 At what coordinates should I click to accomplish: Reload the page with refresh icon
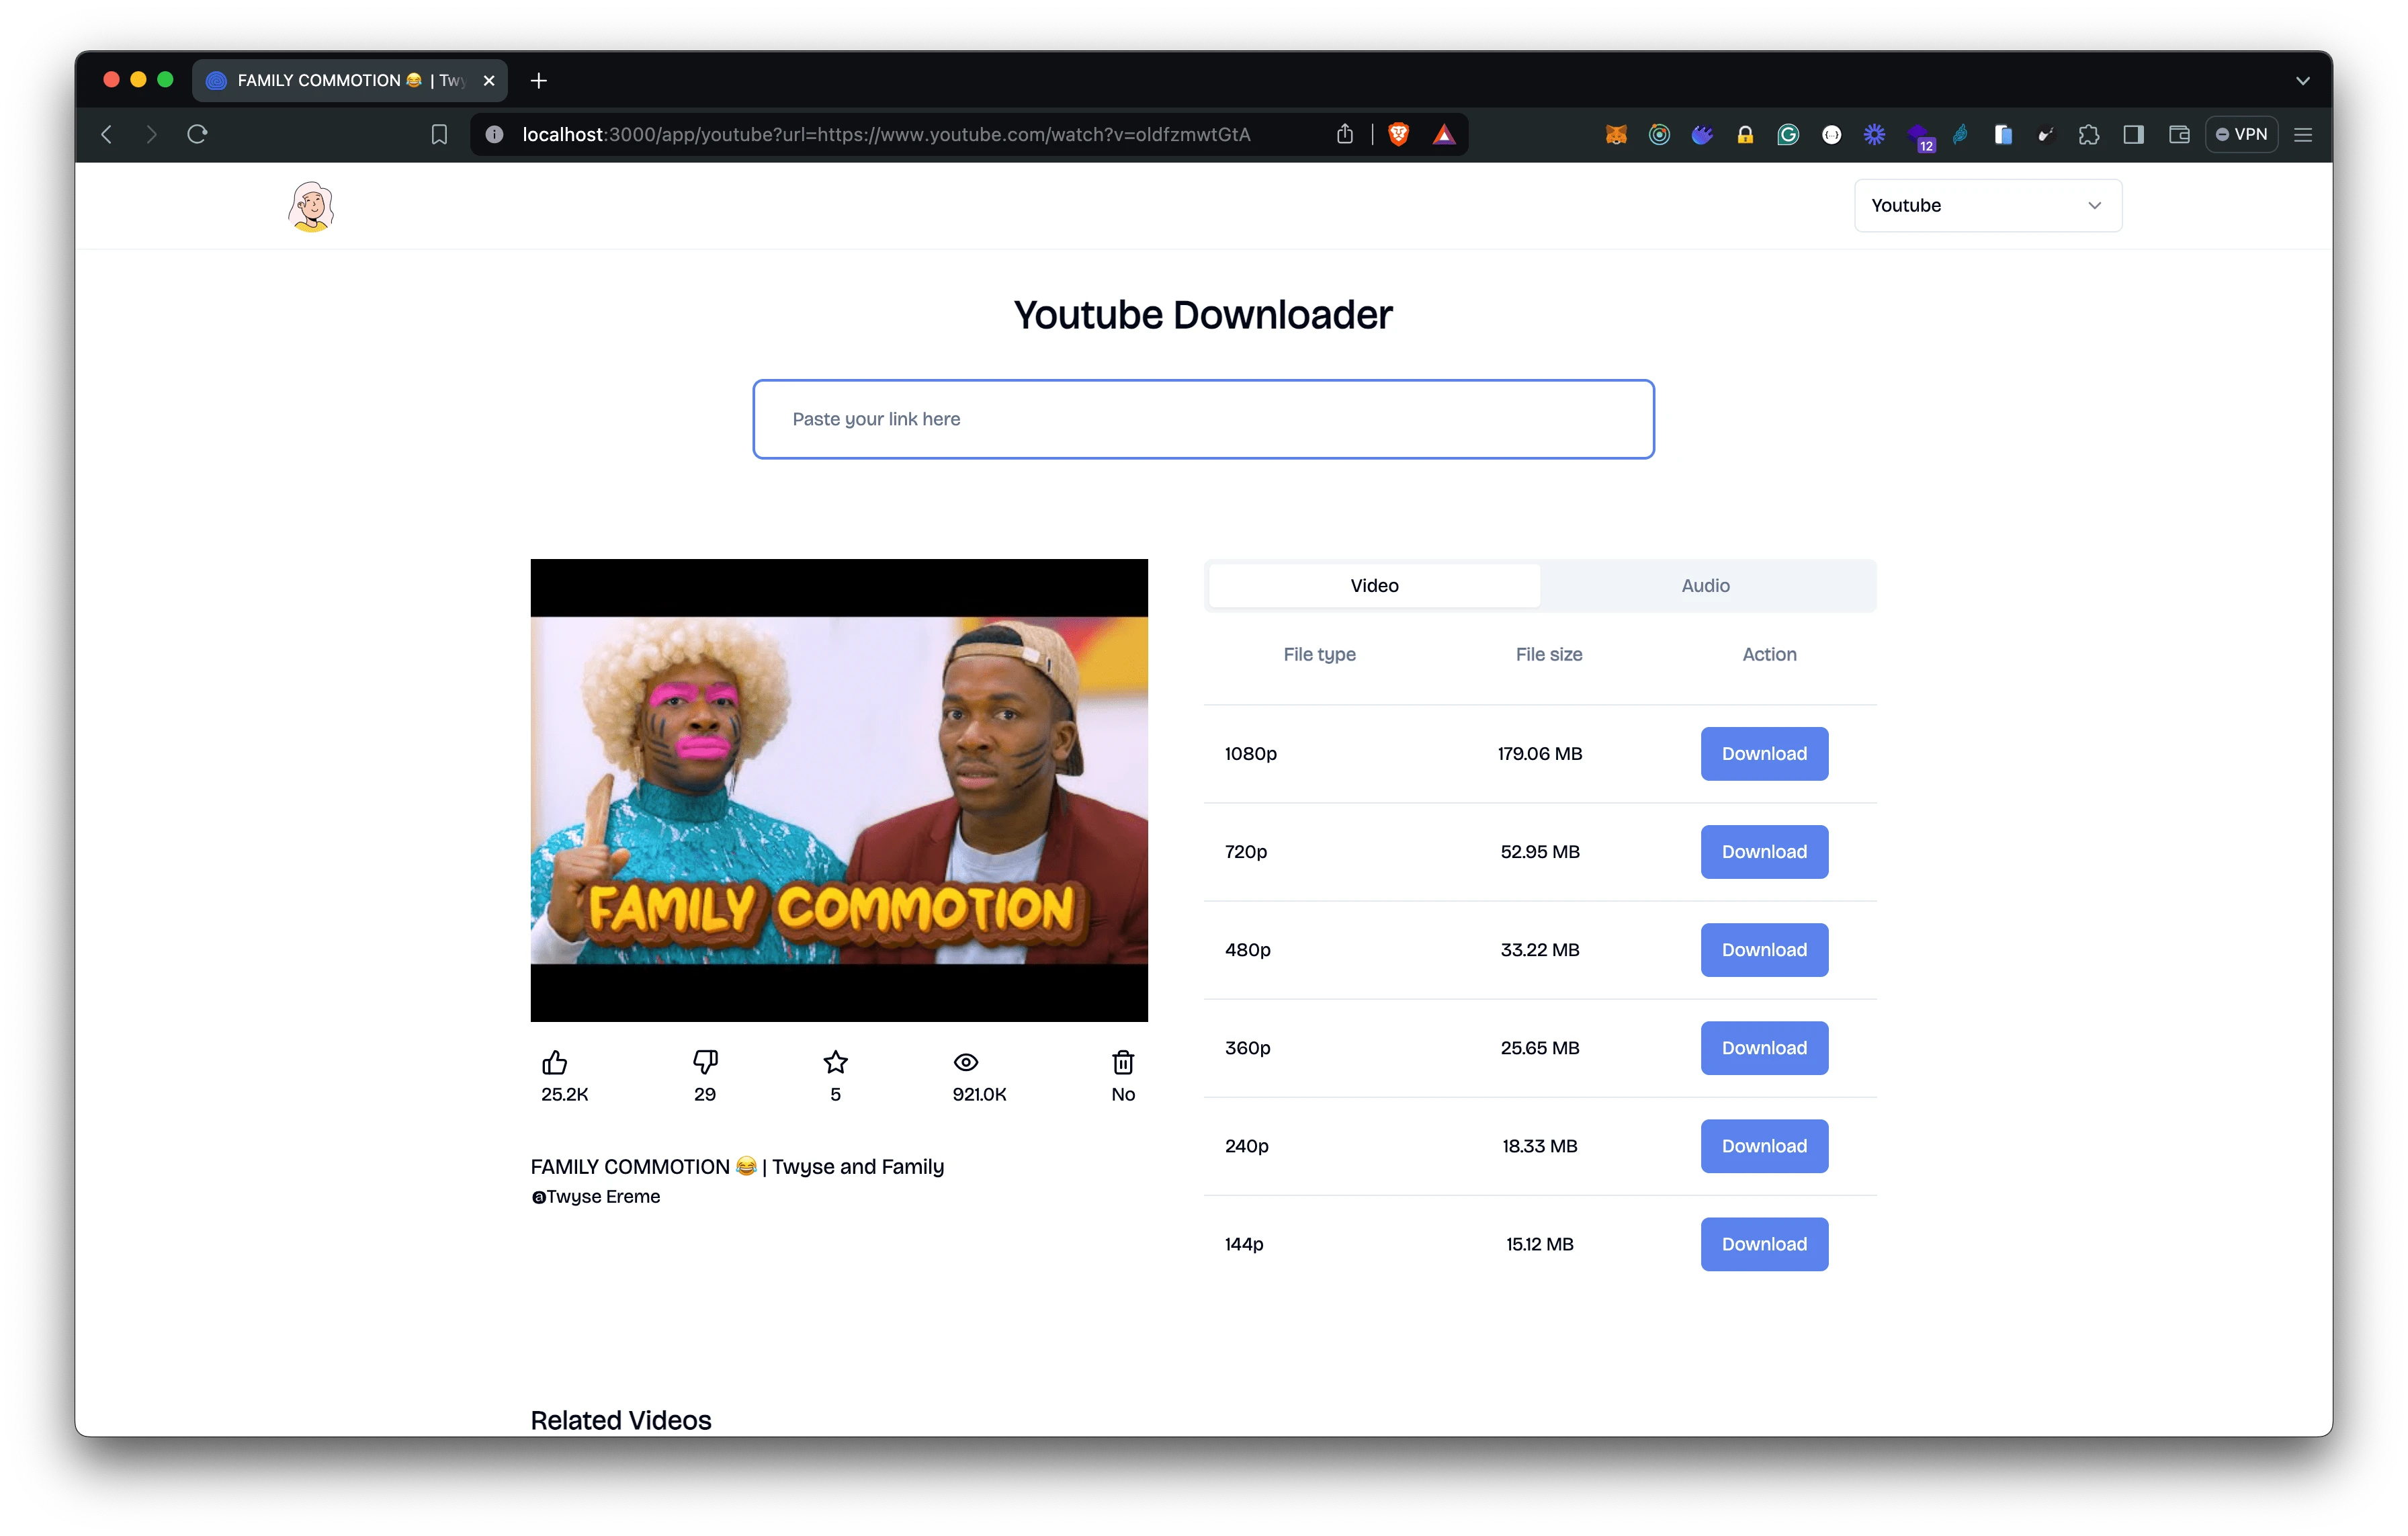coord(197,134)
